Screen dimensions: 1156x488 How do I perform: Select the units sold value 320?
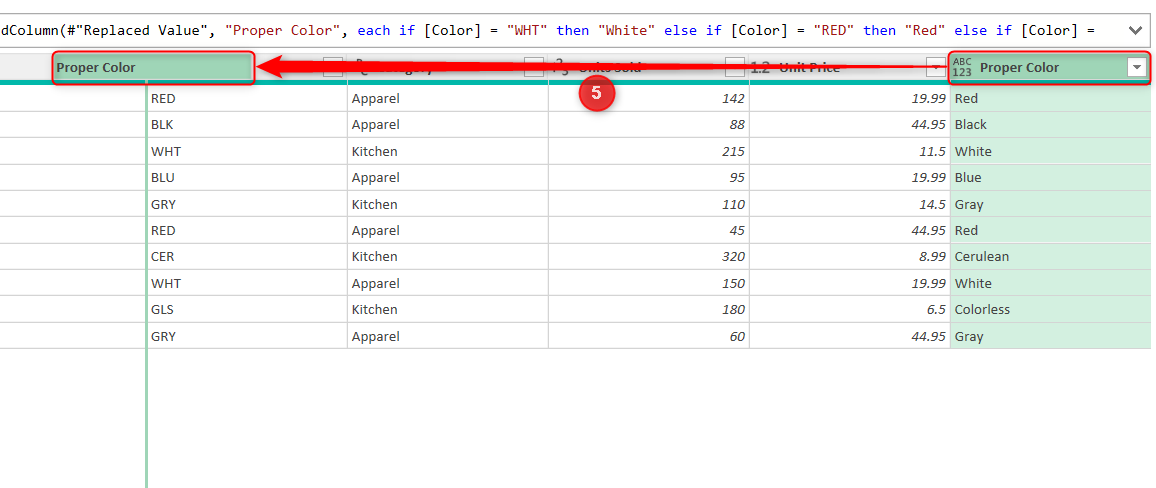point(649,257)
